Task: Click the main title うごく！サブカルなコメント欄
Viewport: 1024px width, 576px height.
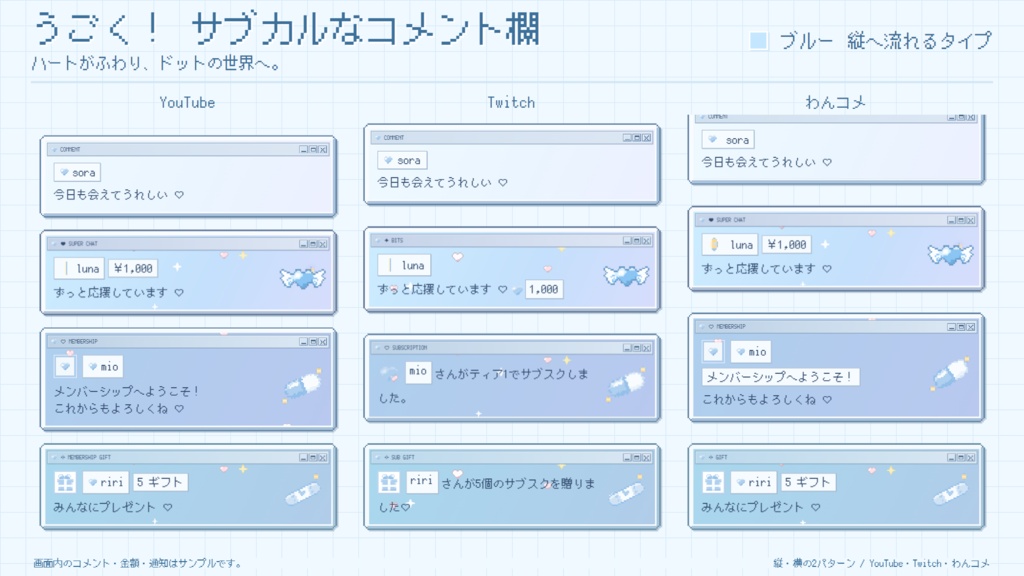Action: [286, 29]
